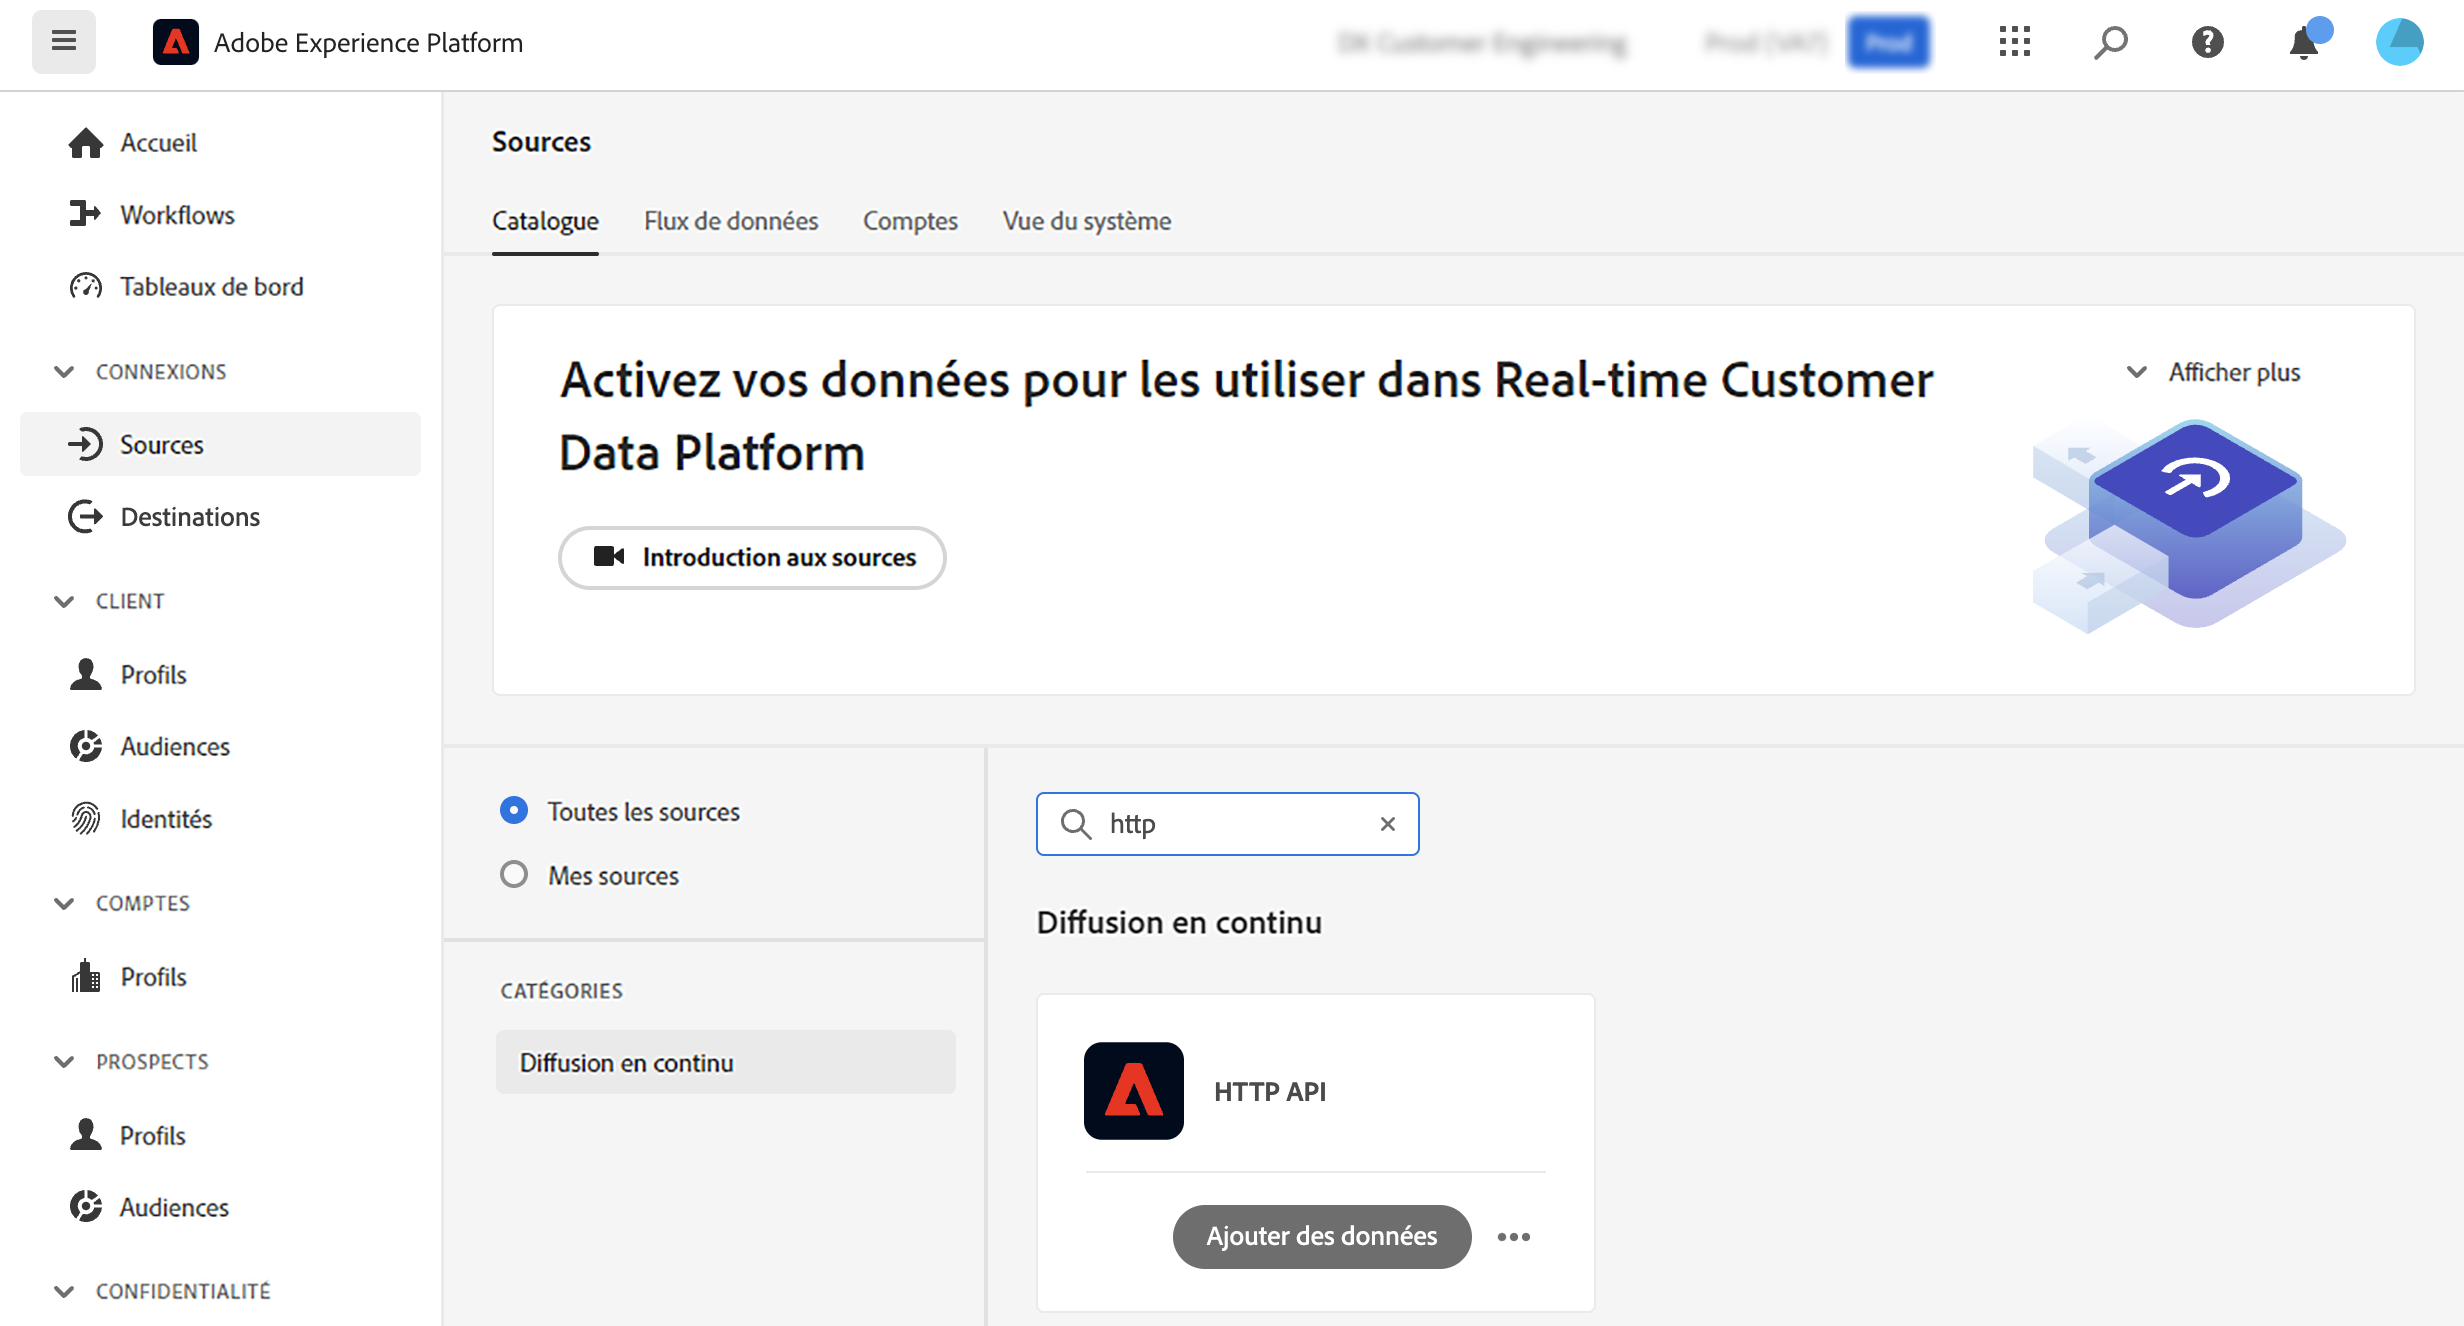Play Introduction aux sources video
This screenshot has height=1326, width=2464.
(x=752, y=558)
